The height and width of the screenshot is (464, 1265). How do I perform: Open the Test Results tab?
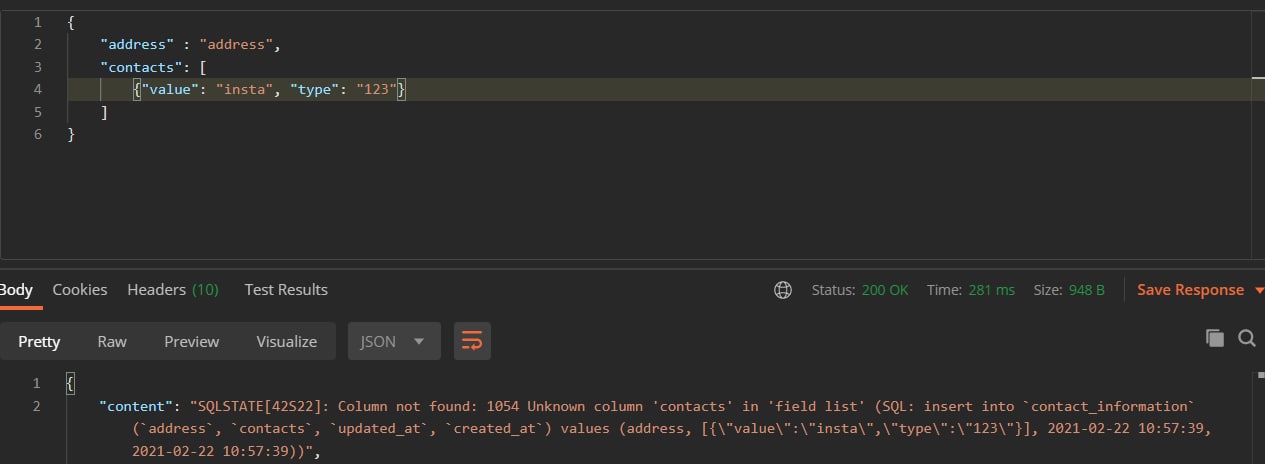(x=286, y=290)
